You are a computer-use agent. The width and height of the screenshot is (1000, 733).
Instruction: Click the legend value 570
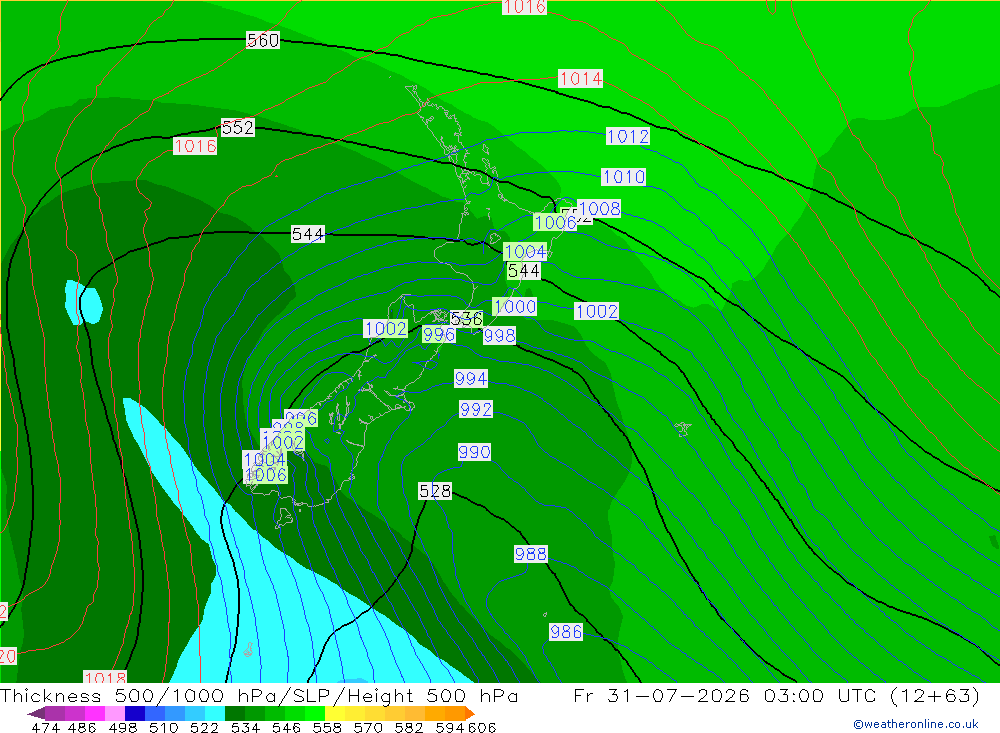[367, 727]
